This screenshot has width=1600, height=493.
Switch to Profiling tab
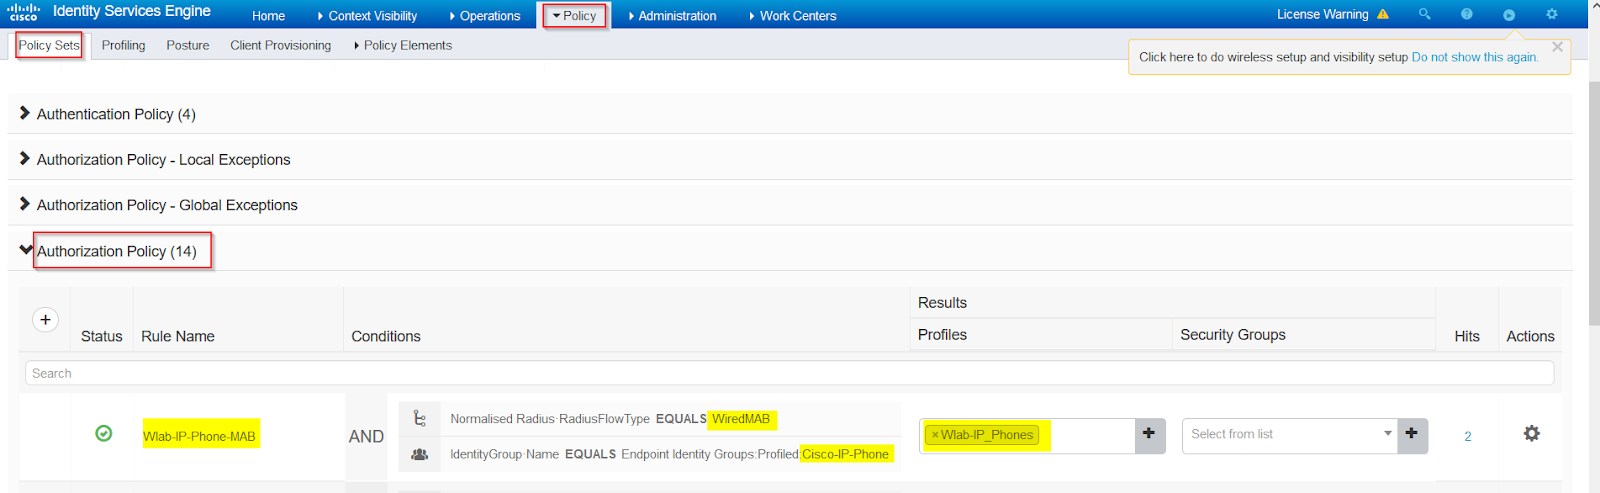(x=123, y=45)
